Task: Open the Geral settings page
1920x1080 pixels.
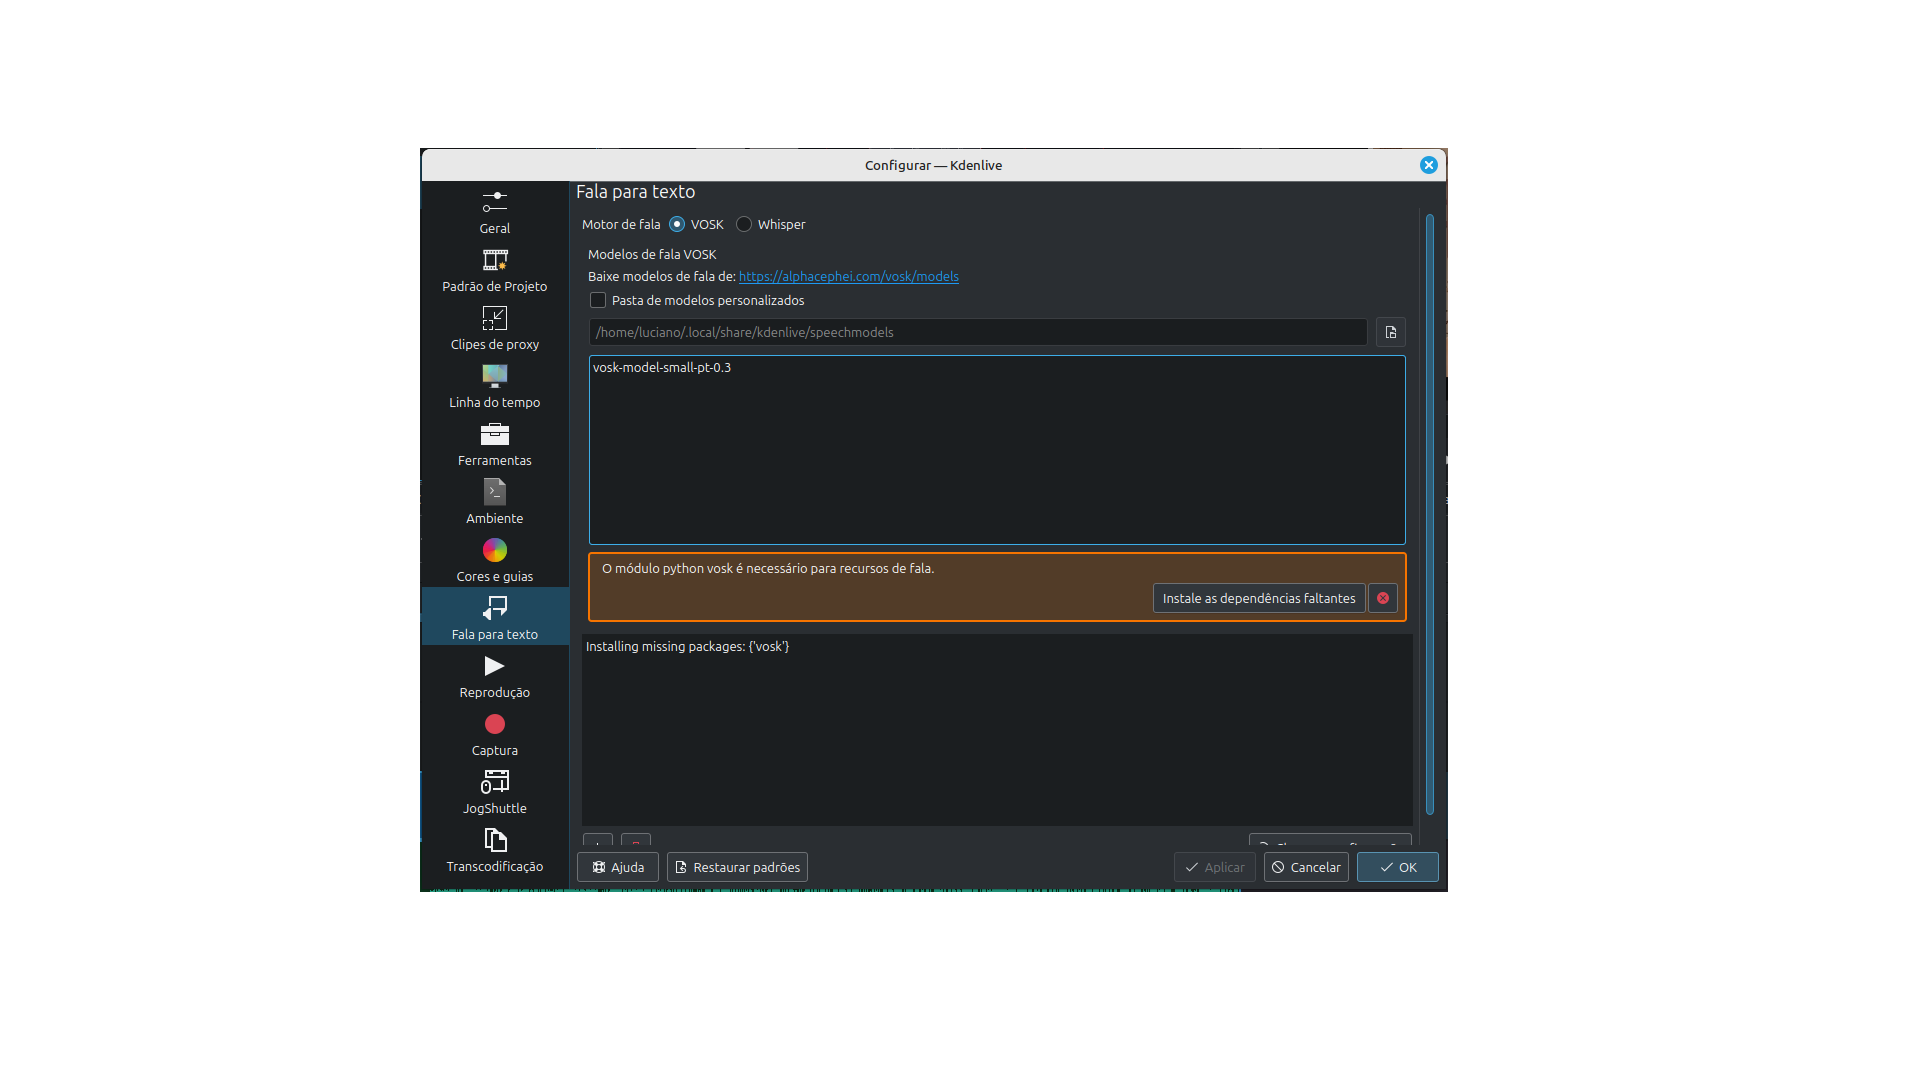Action: coord(494,213)
